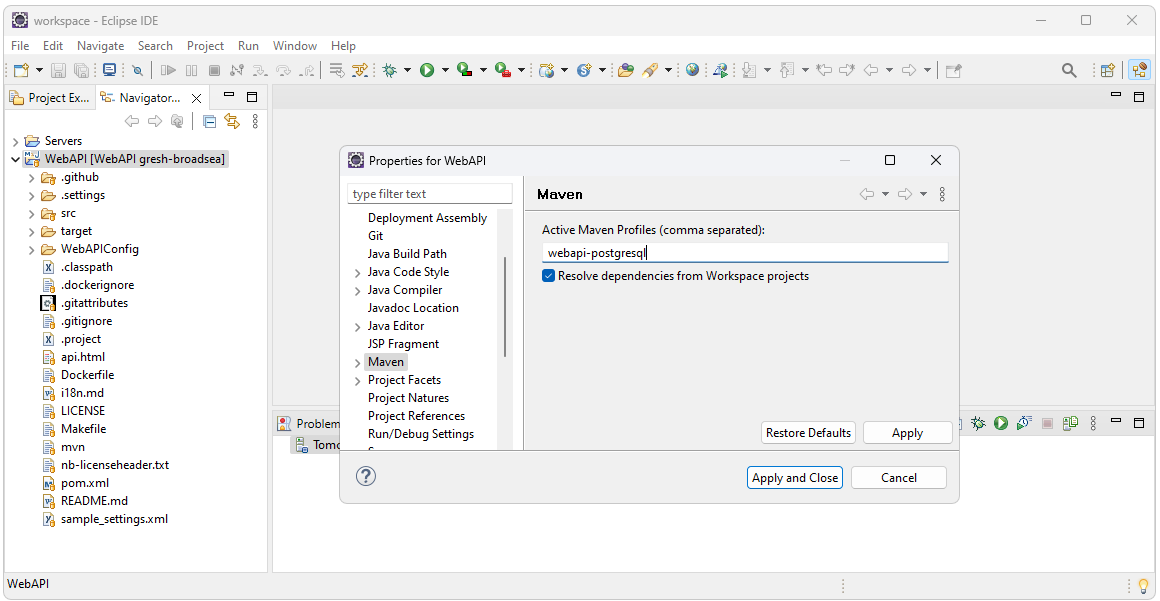This screenshot has width=1160, height=601.
Task: Click Link with Editor in Navigator toolbar
Action: 232,121
